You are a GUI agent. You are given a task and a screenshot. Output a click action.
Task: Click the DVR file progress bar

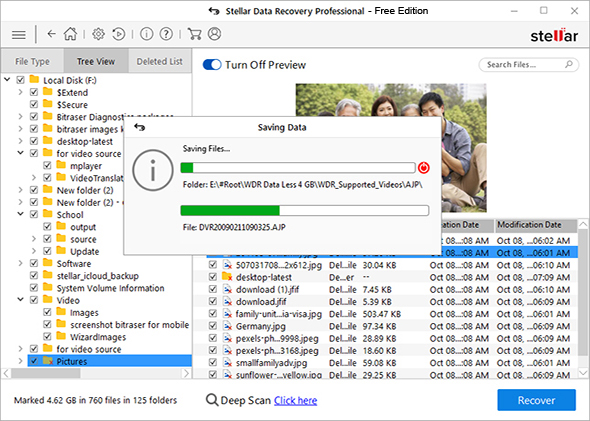click(305, 210)
